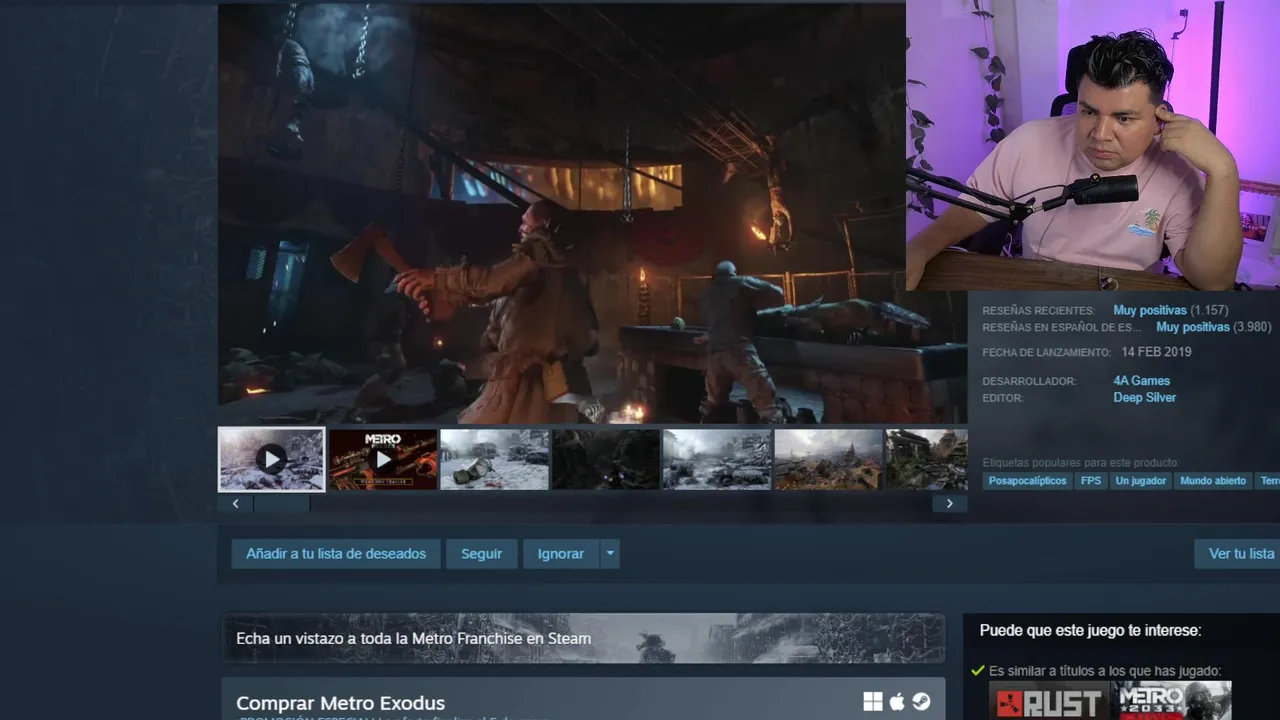
Task: Open Spanish reviews Muy positivas link
Action: pyautogui.click(x=1193, y=327)
